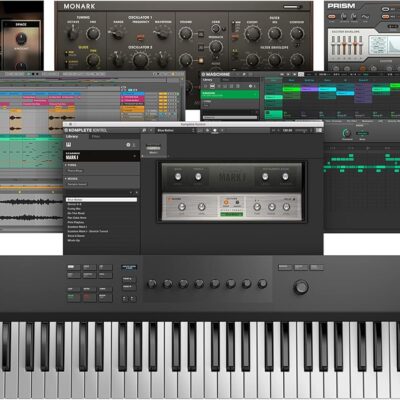Toggle the orange button under PRISM logo
The image size is (400, 400).
click(x=332, y=16)
